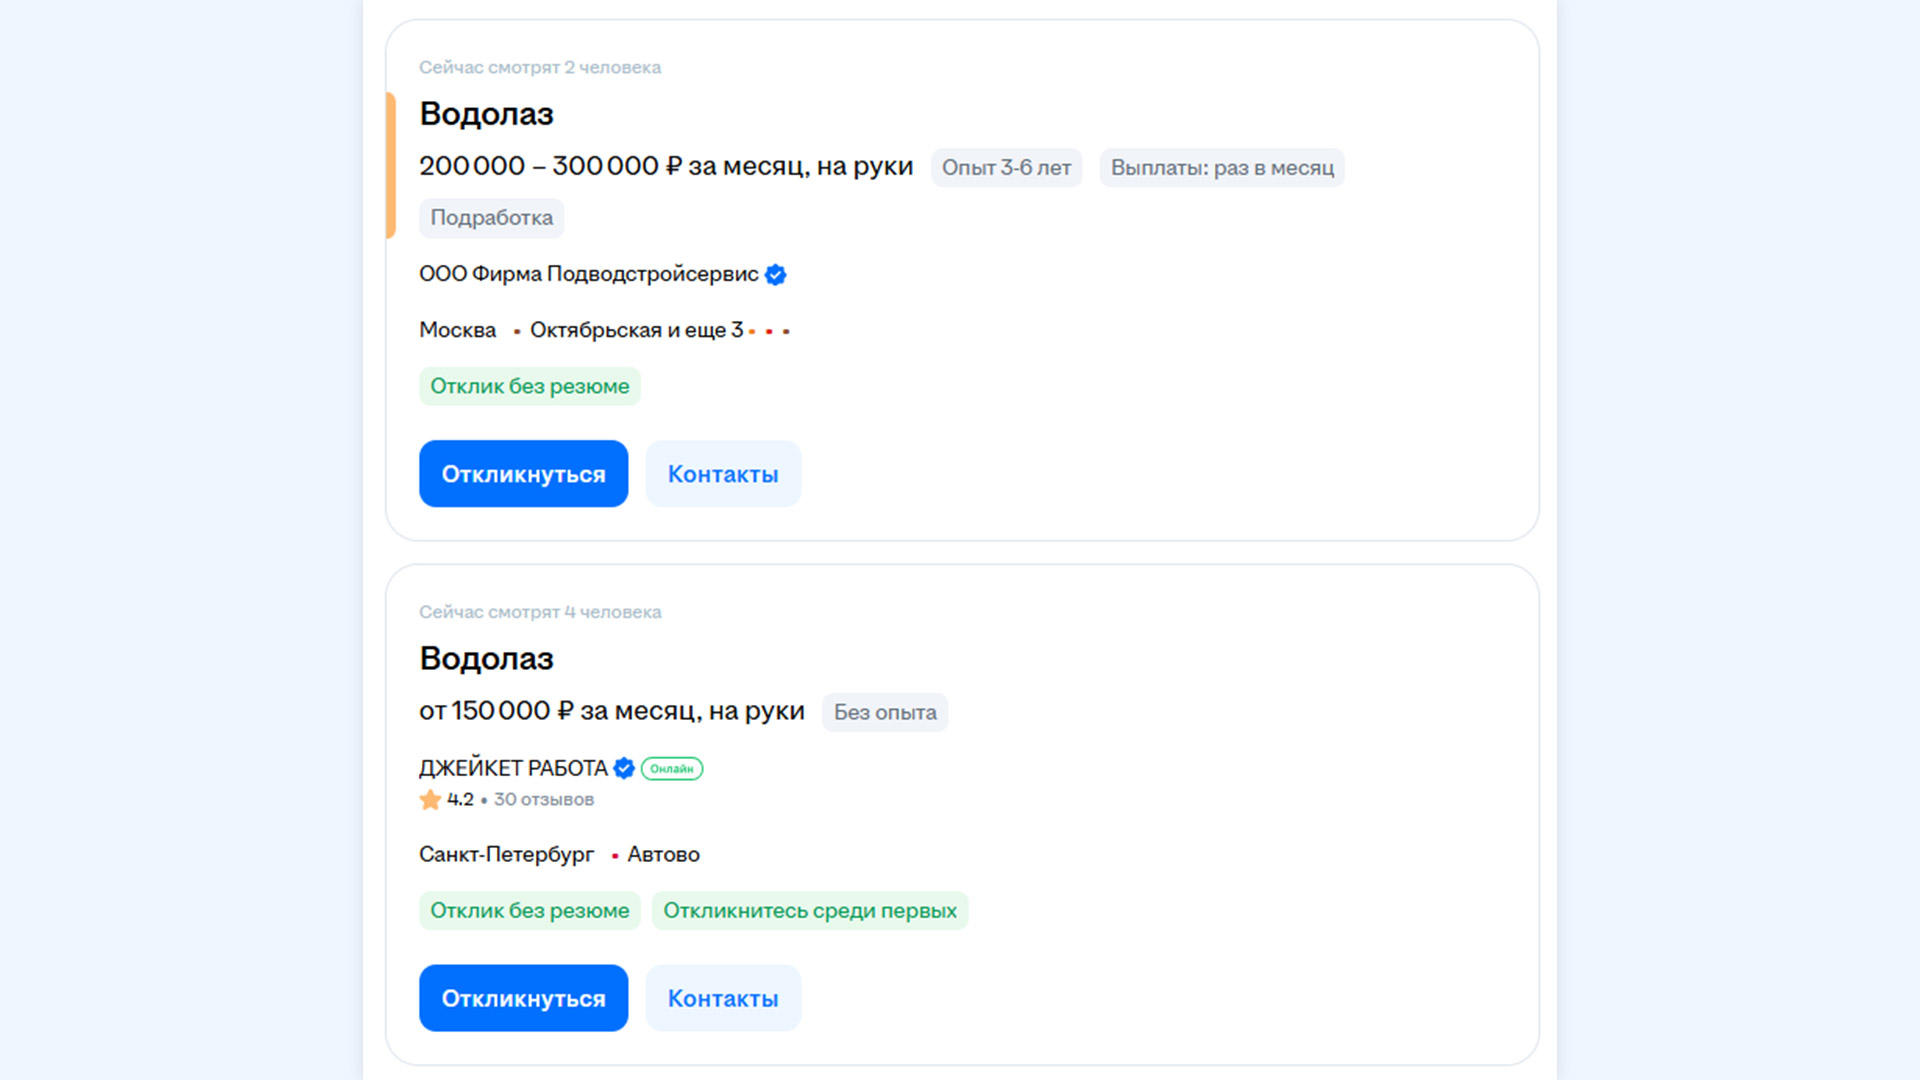Click 'Откликнитесь среди первых' green label
This screenshot has height=1080, width=1920.
809,911
